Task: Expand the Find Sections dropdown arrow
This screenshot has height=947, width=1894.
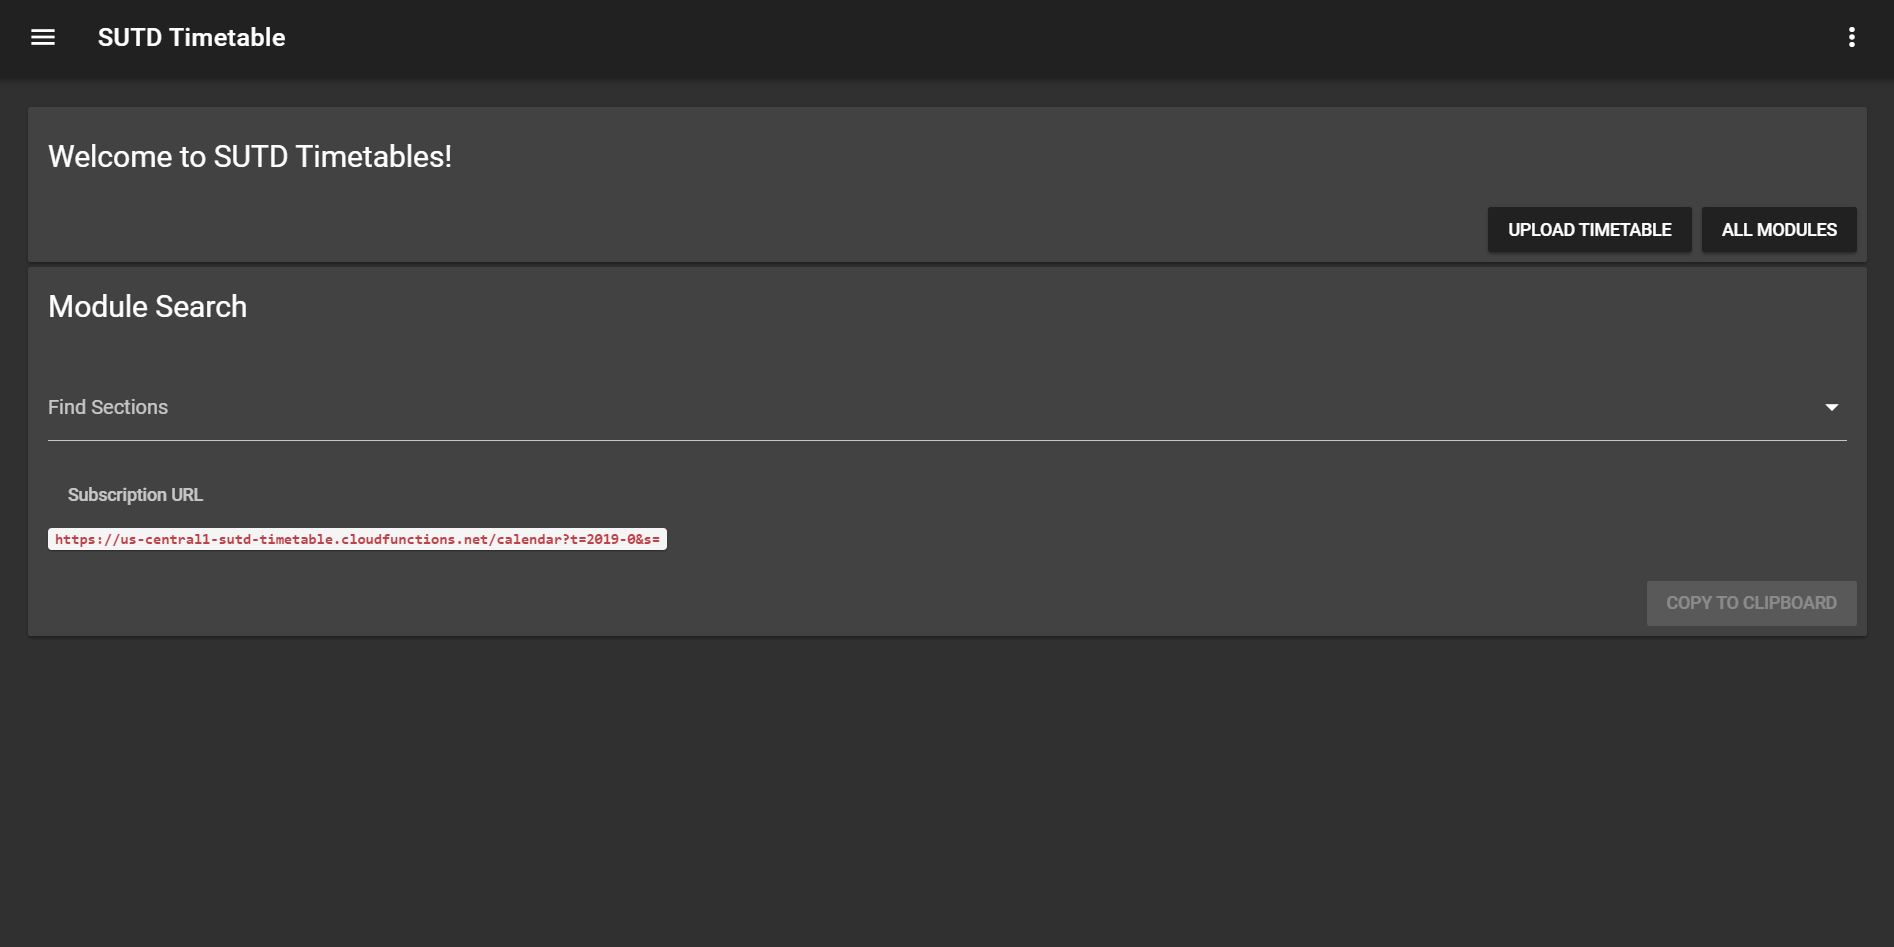Action: [x=1831, y=407]
